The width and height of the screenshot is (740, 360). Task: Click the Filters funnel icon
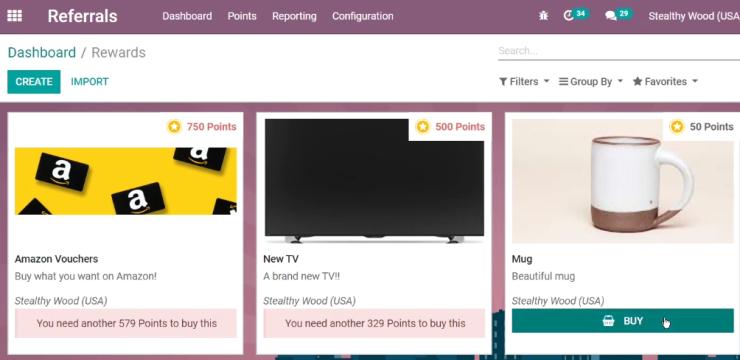coord(503,82)
